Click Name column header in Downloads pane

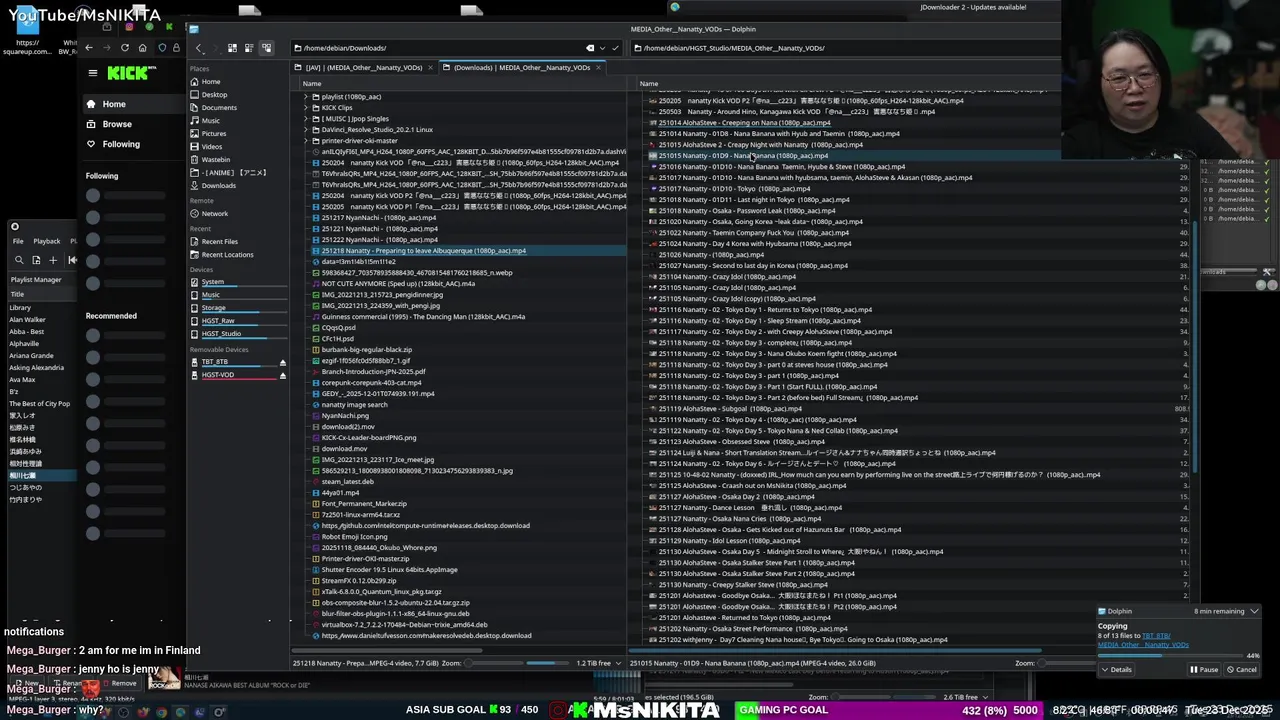point(312,84)
